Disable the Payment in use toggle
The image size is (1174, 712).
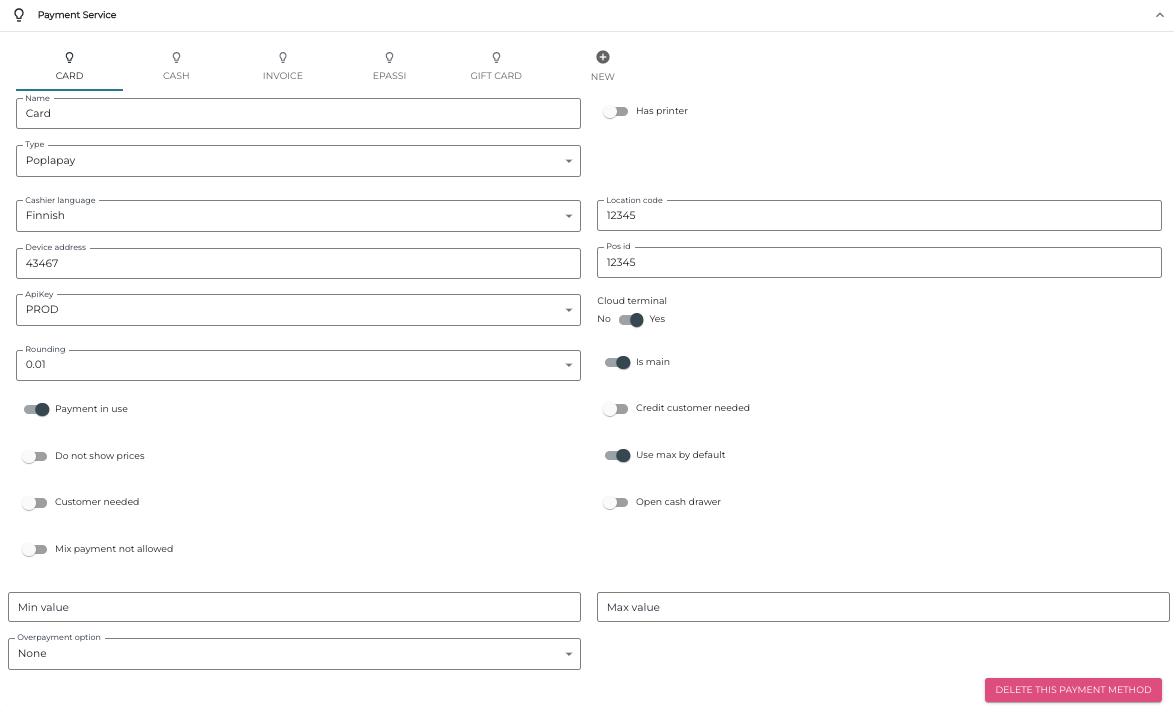tap(35, 409)
